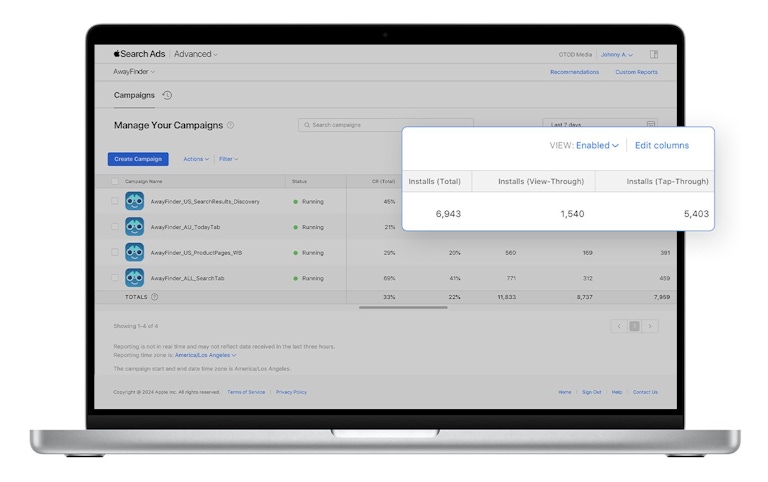This screenshot has width=768, height=482.
Task: Open the VIEW Enabled dropdown
Action: click(597, 145)
